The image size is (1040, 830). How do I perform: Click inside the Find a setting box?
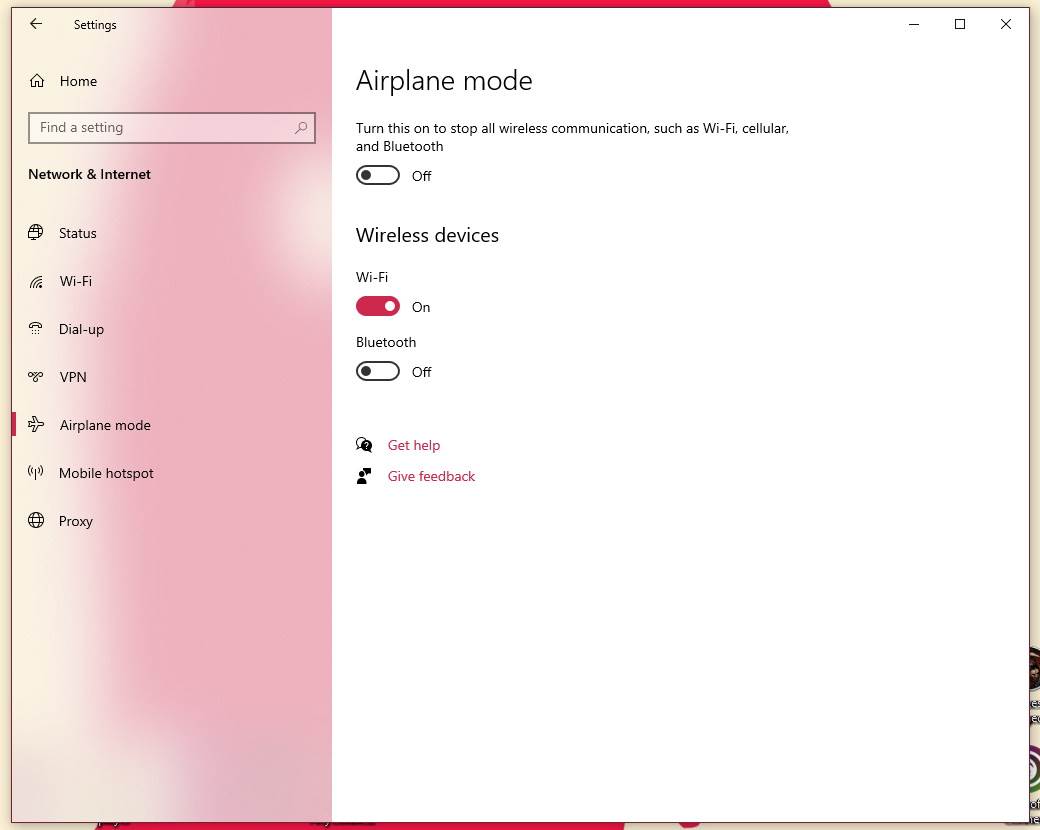click(160, 128)
